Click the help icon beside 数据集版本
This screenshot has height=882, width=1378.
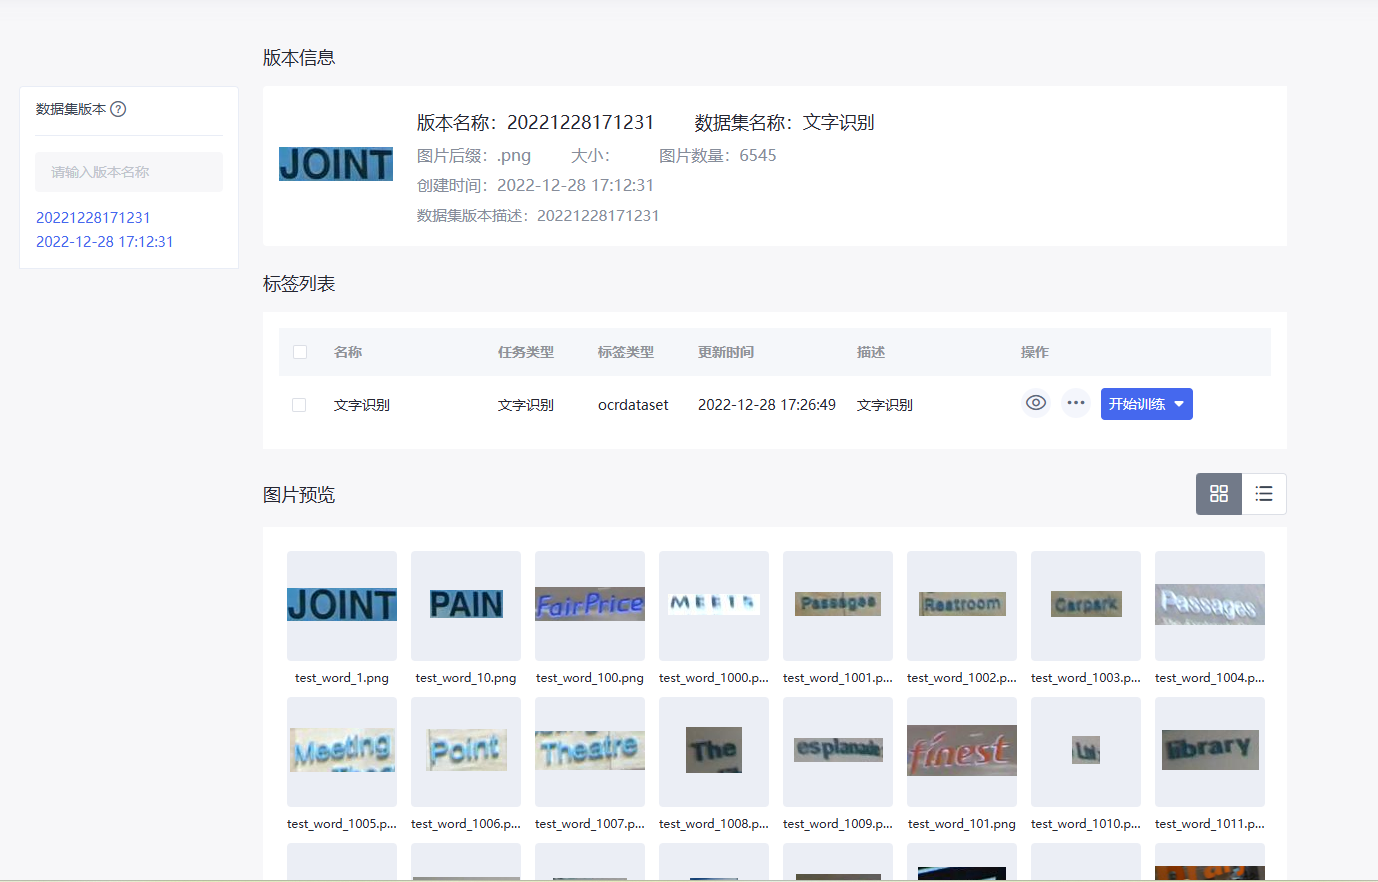click(x=118, y=109)
